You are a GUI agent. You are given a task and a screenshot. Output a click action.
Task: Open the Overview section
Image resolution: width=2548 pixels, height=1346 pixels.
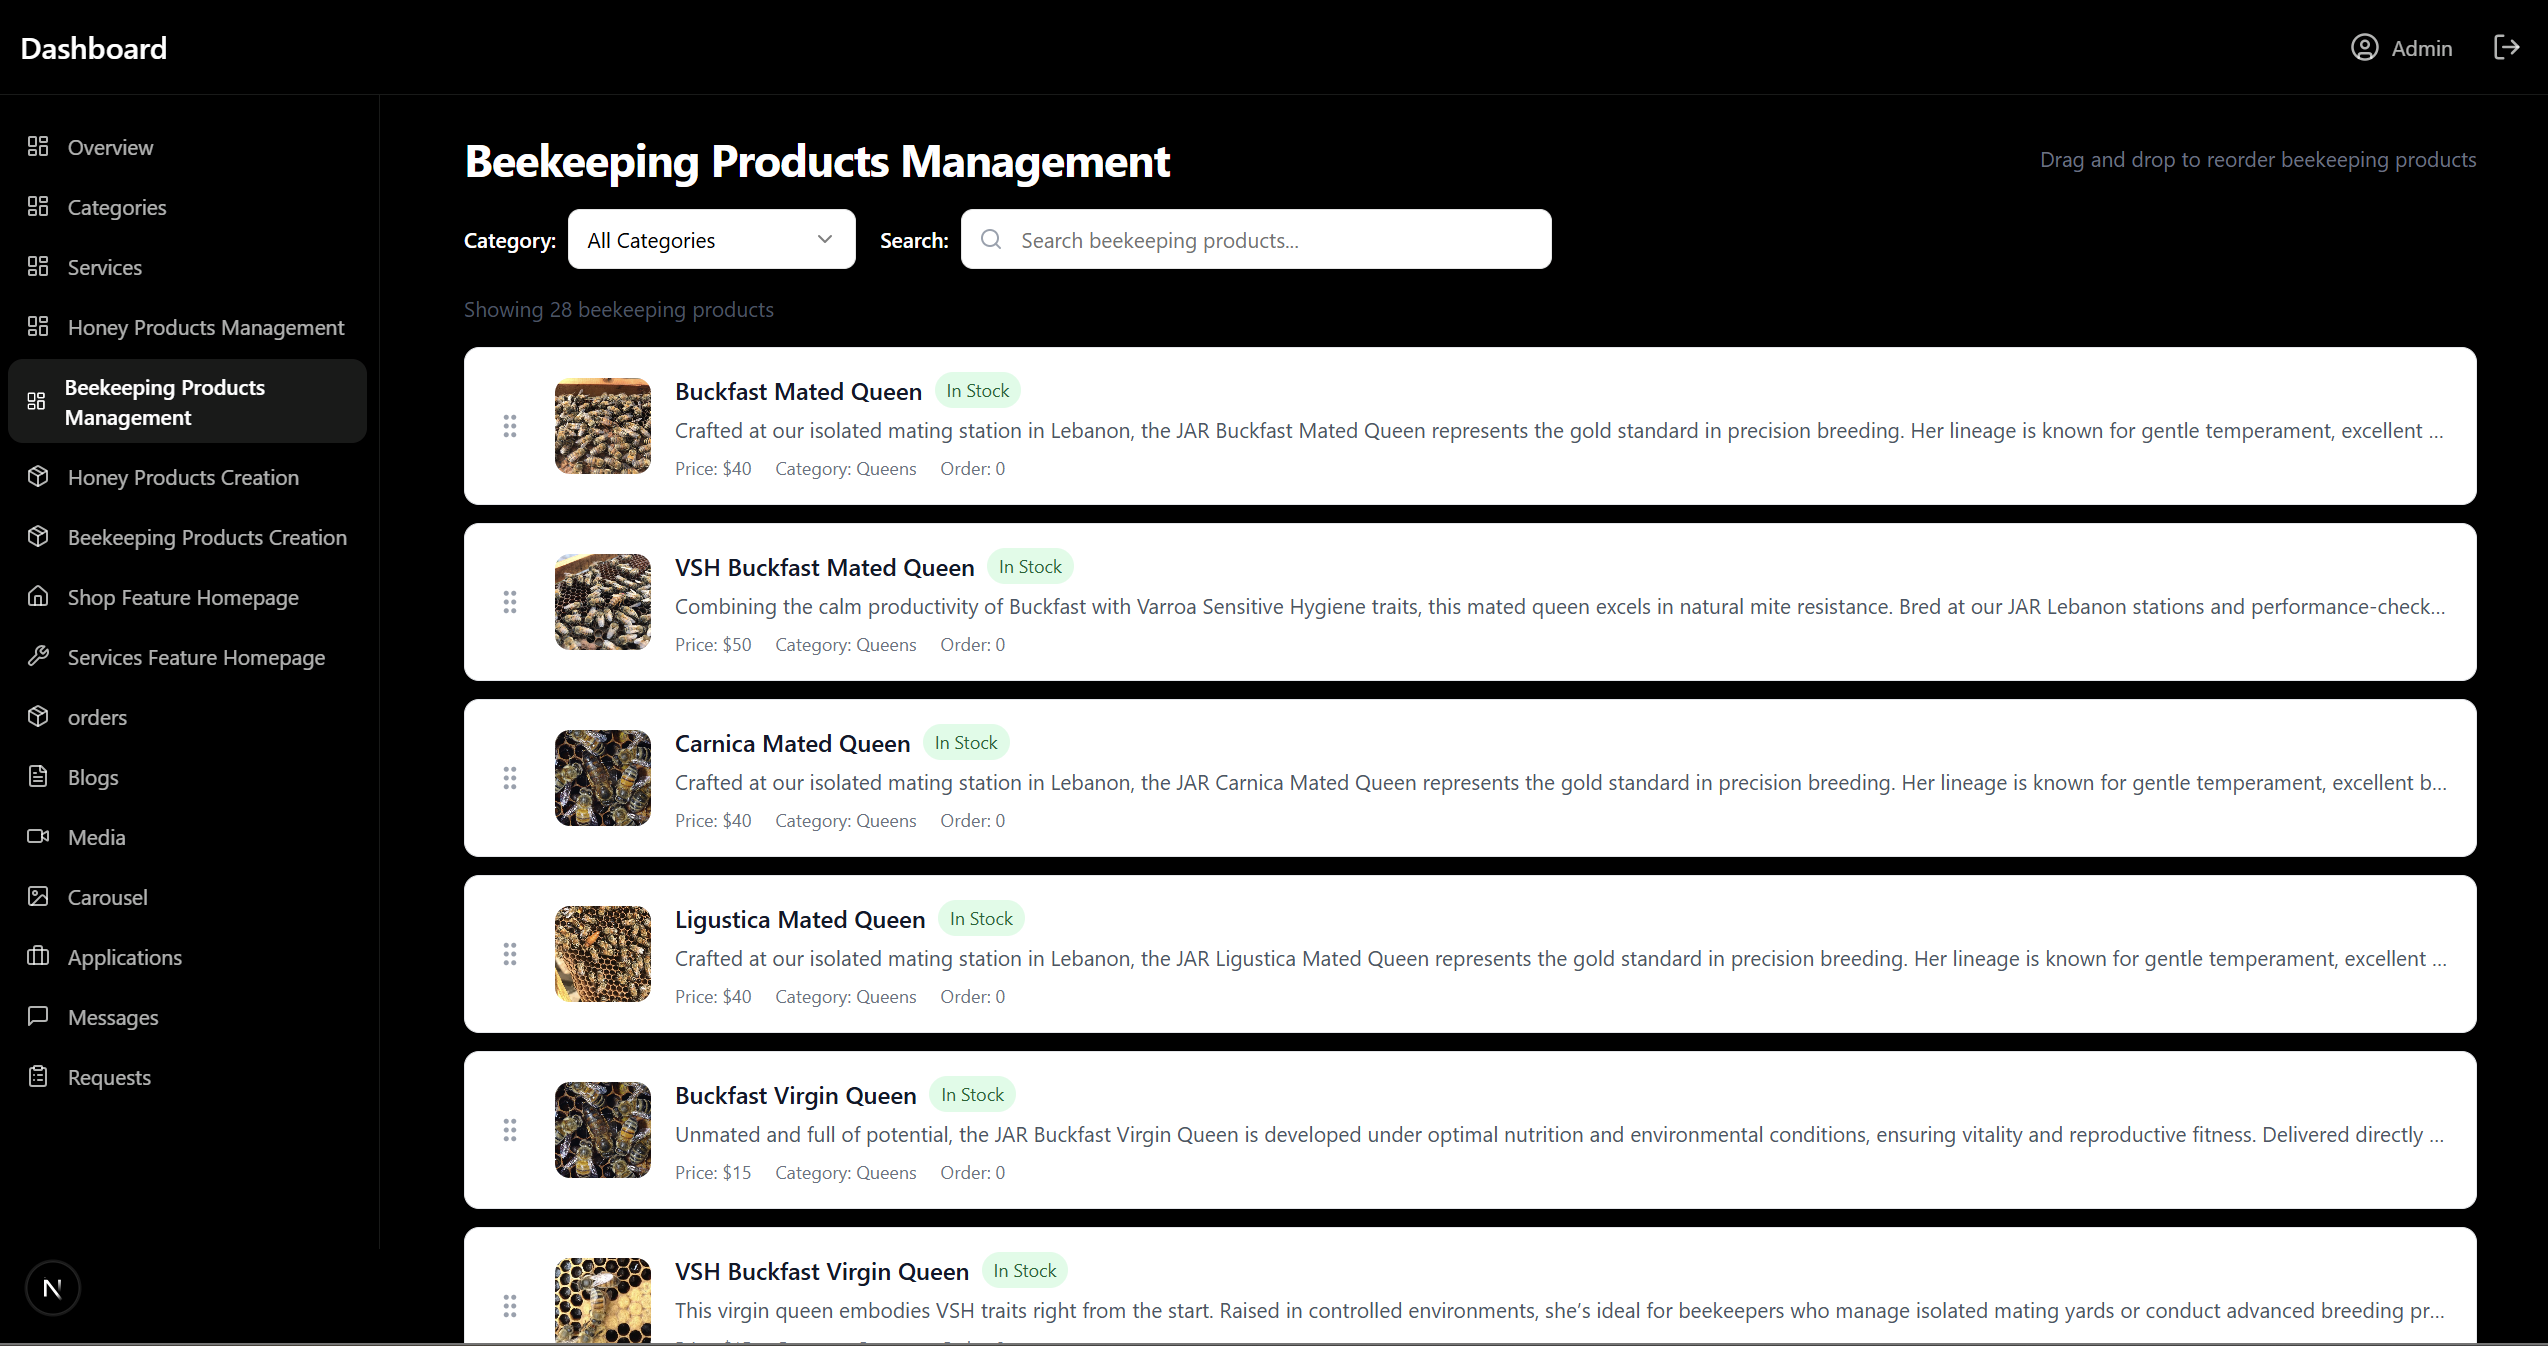[x=109, y=147]
